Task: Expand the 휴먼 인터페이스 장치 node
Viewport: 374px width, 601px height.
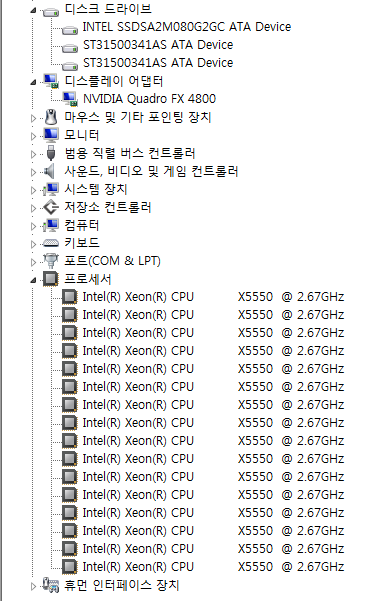Action: [x=34, y=586]
